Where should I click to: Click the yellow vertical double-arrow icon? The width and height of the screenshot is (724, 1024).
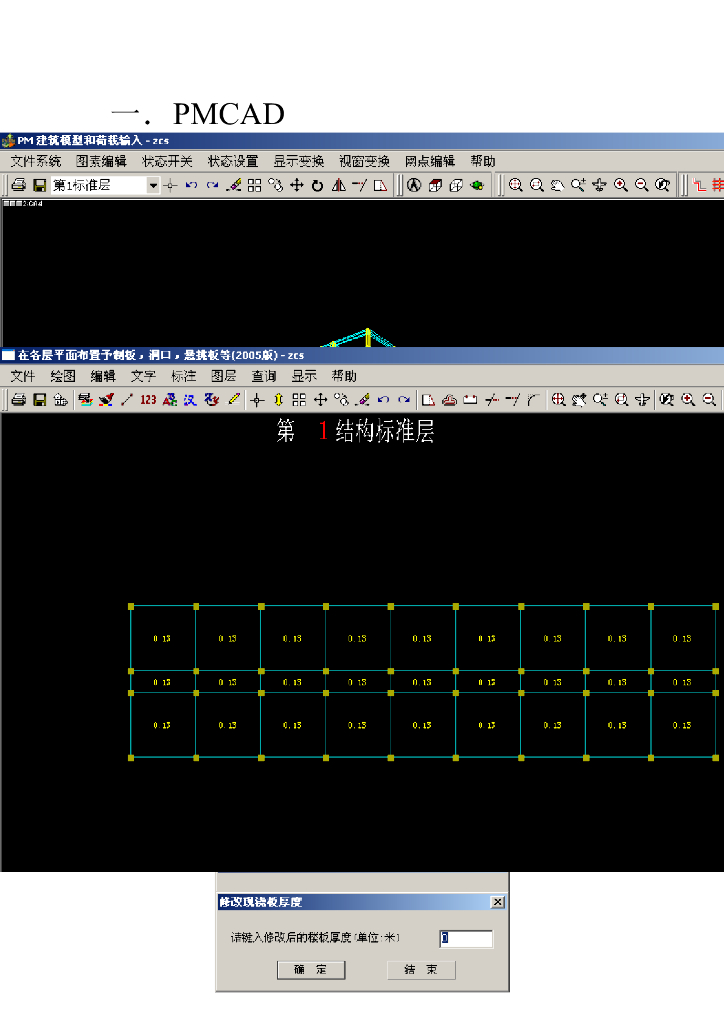coord(278,400)
